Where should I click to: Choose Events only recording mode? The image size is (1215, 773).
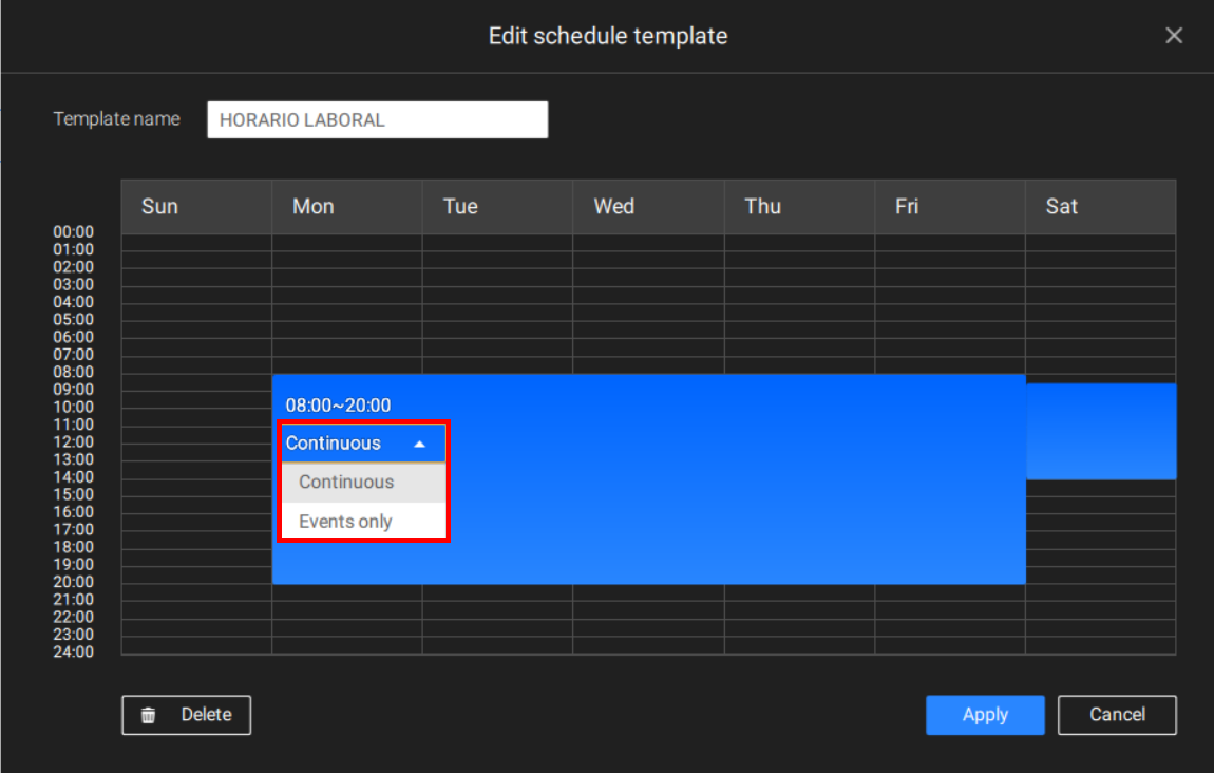point(364,521)
